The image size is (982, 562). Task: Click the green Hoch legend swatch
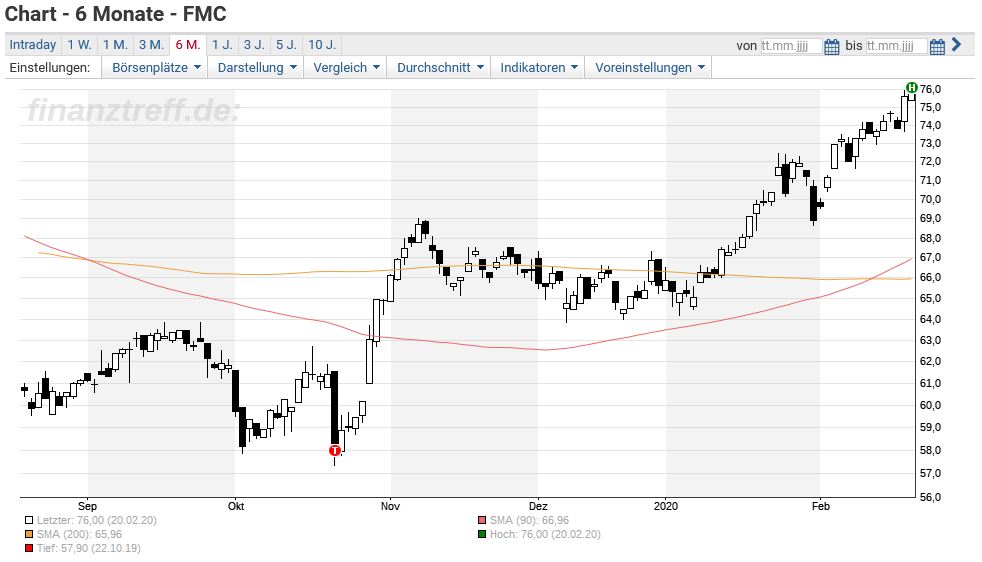pyautogui.click(x=482, y=534)
